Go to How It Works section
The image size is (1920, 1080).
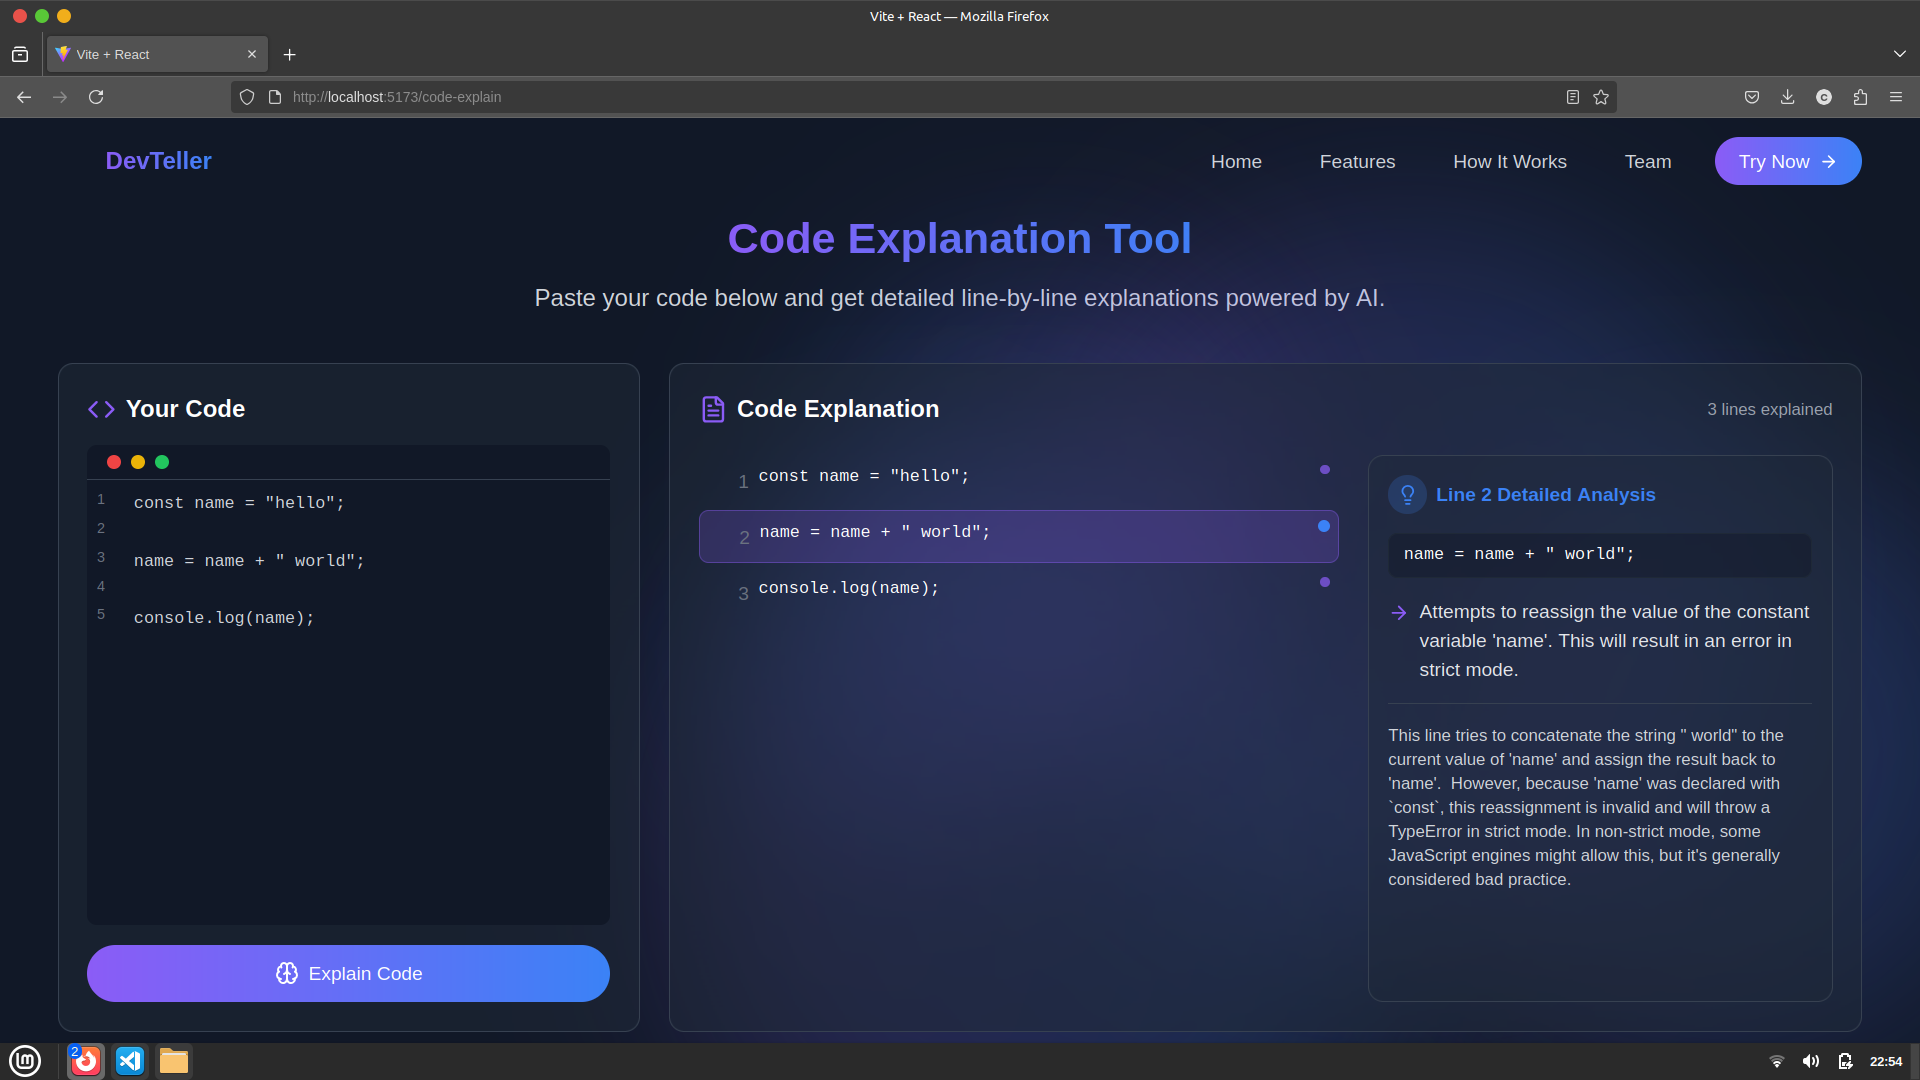click(x=1509, y=162)
